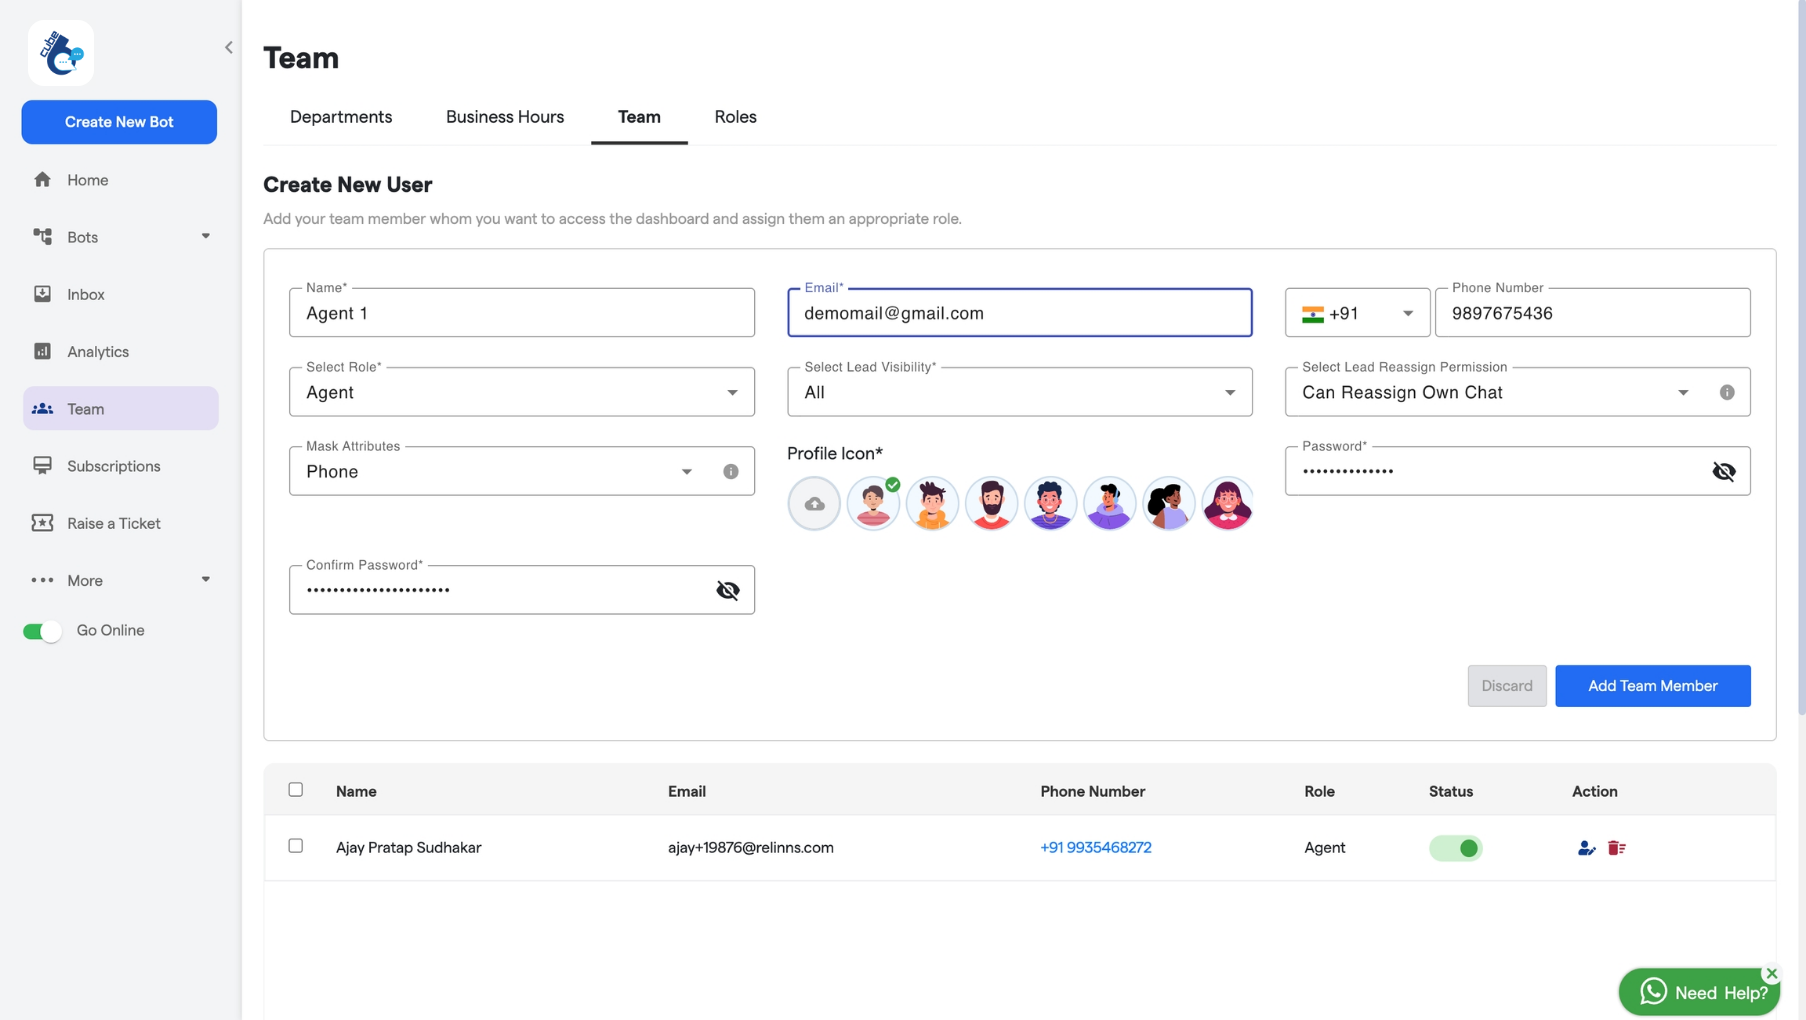This screenshot has width=1806, height=1020.
Task: Click edit user icon for Ajay Pratap
Action: [1586, 848]
